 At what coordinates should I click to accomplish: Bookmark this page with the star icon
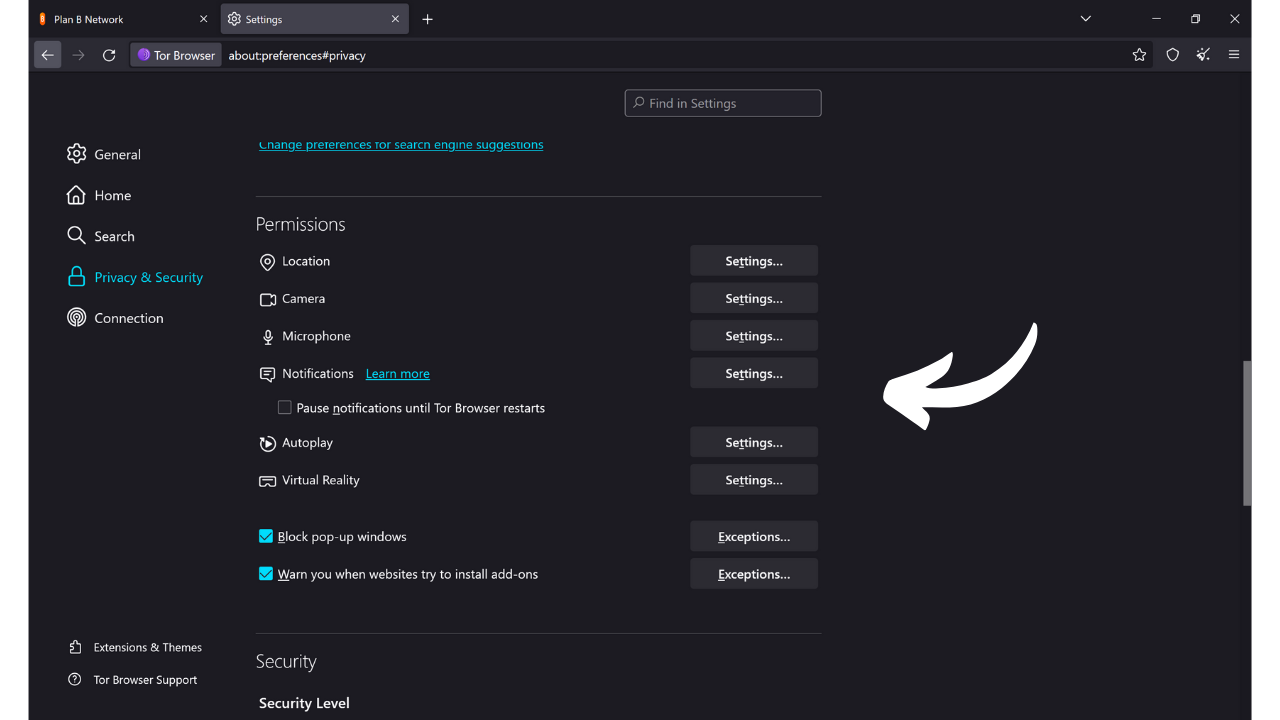pos(1139,55)
